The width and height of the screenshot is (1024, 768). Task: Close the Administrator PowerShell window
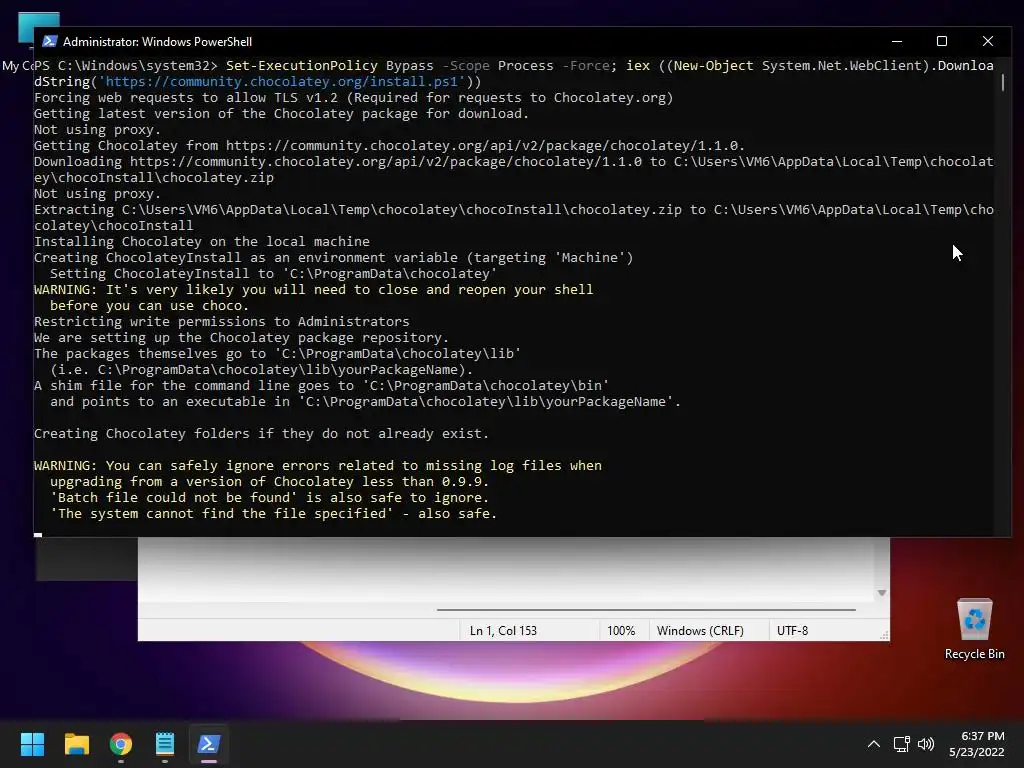click(987, 41)
